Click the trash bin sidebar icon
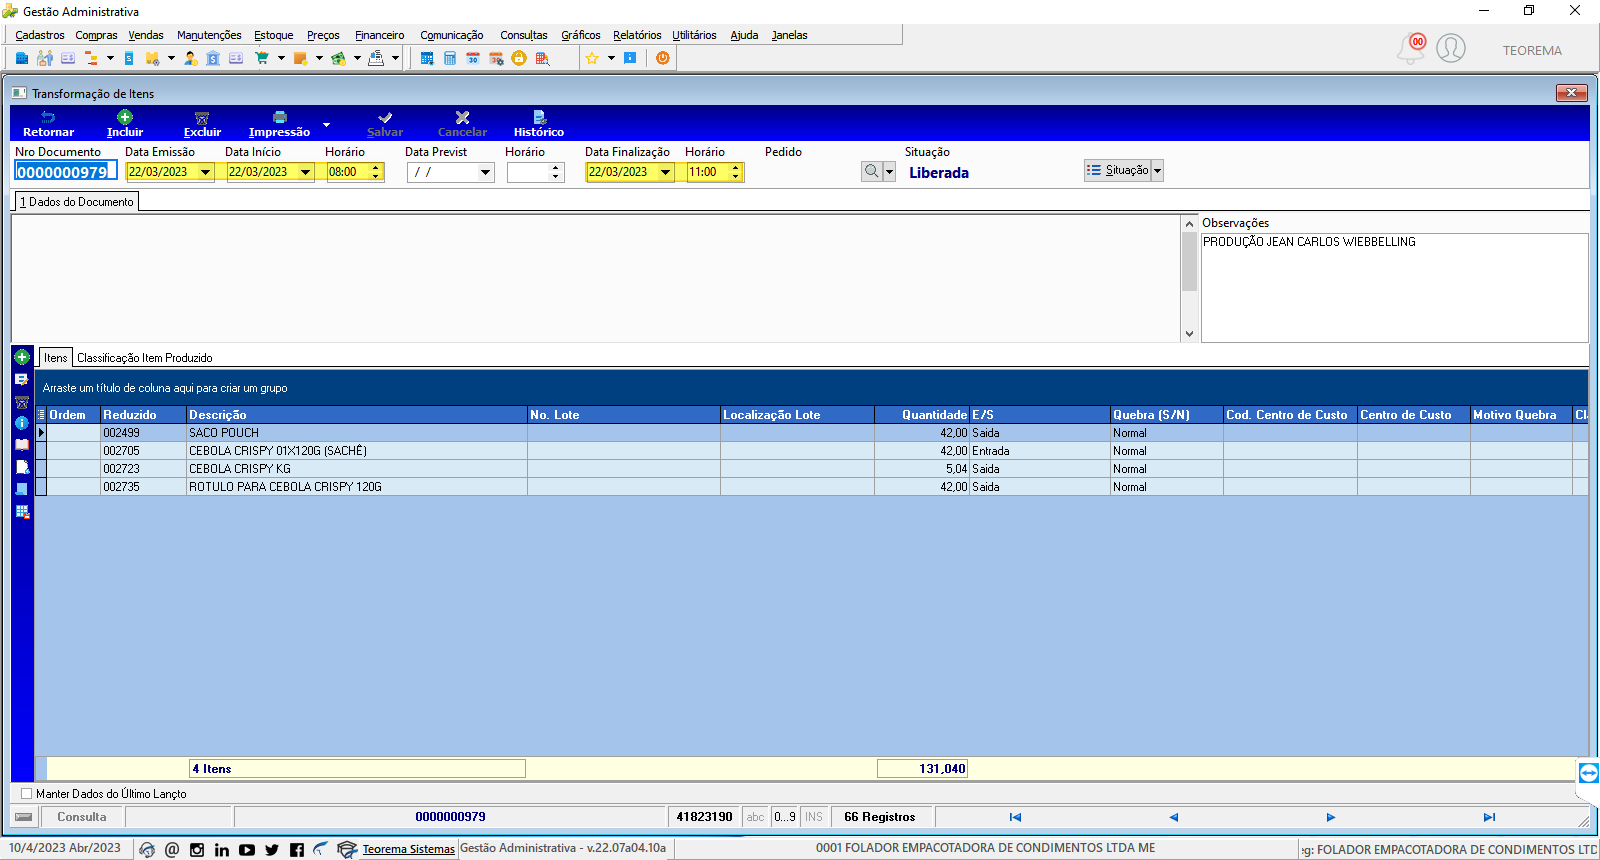This screenshot has height=860, width=1600. 22,402
